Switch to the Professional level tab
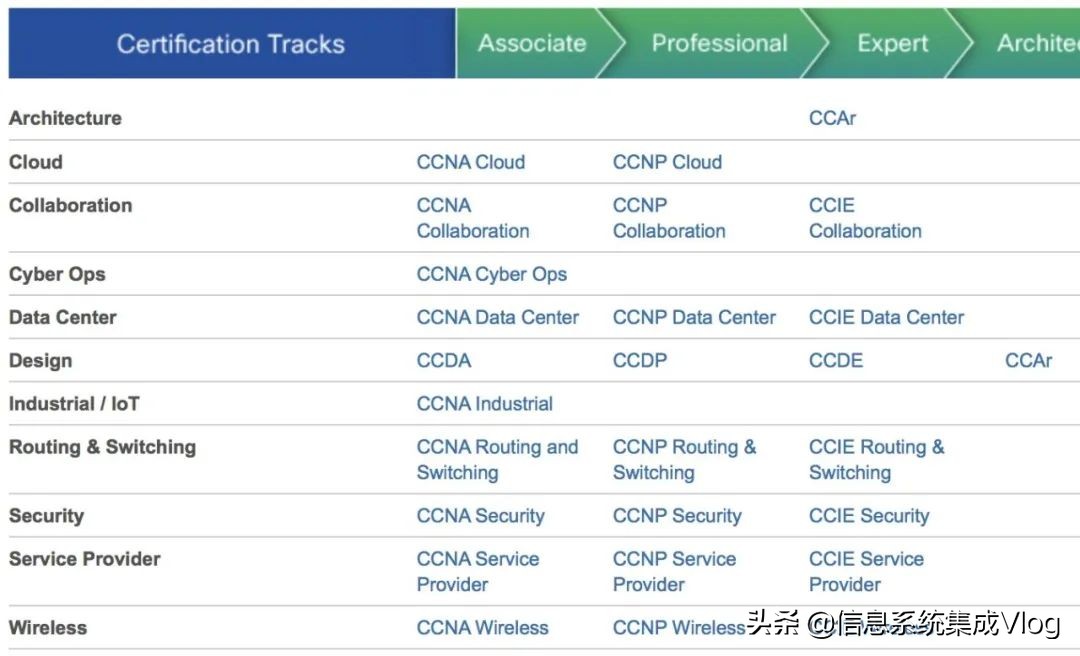This screenshot has width=1080, height=656. point(719,44)
